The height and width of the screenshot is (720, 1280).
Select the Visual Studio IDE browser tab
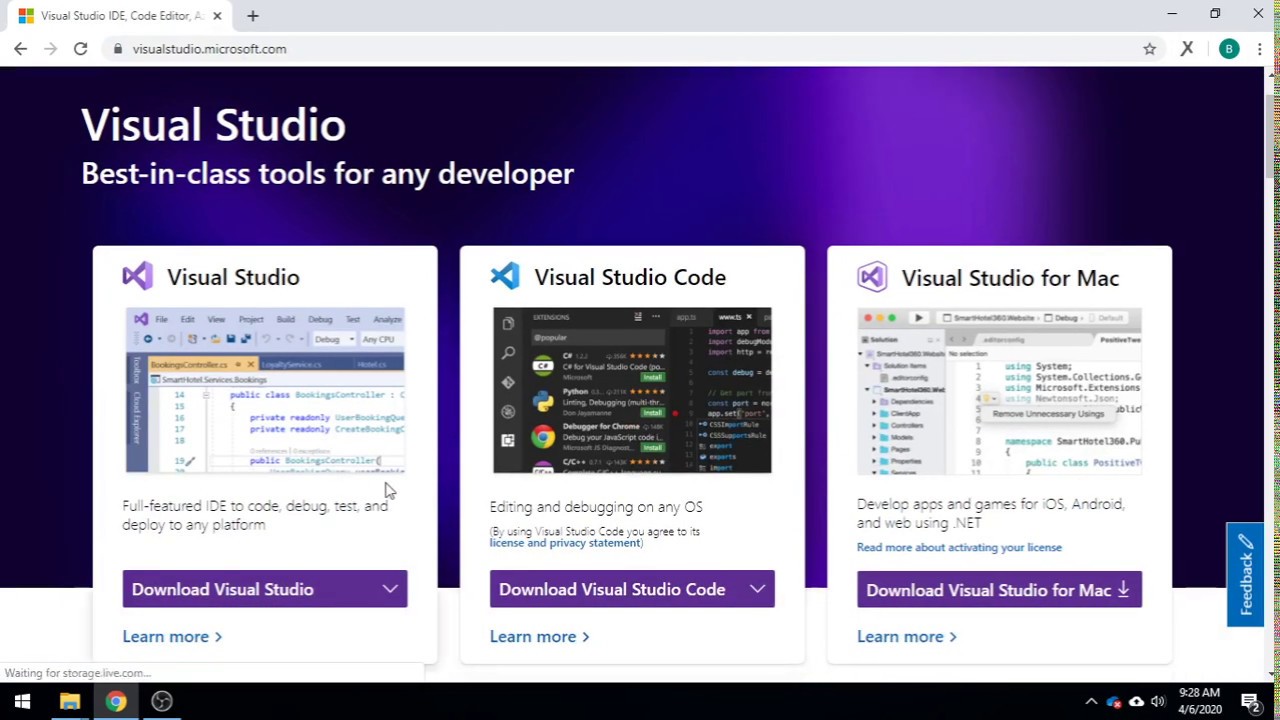point(120,16)
